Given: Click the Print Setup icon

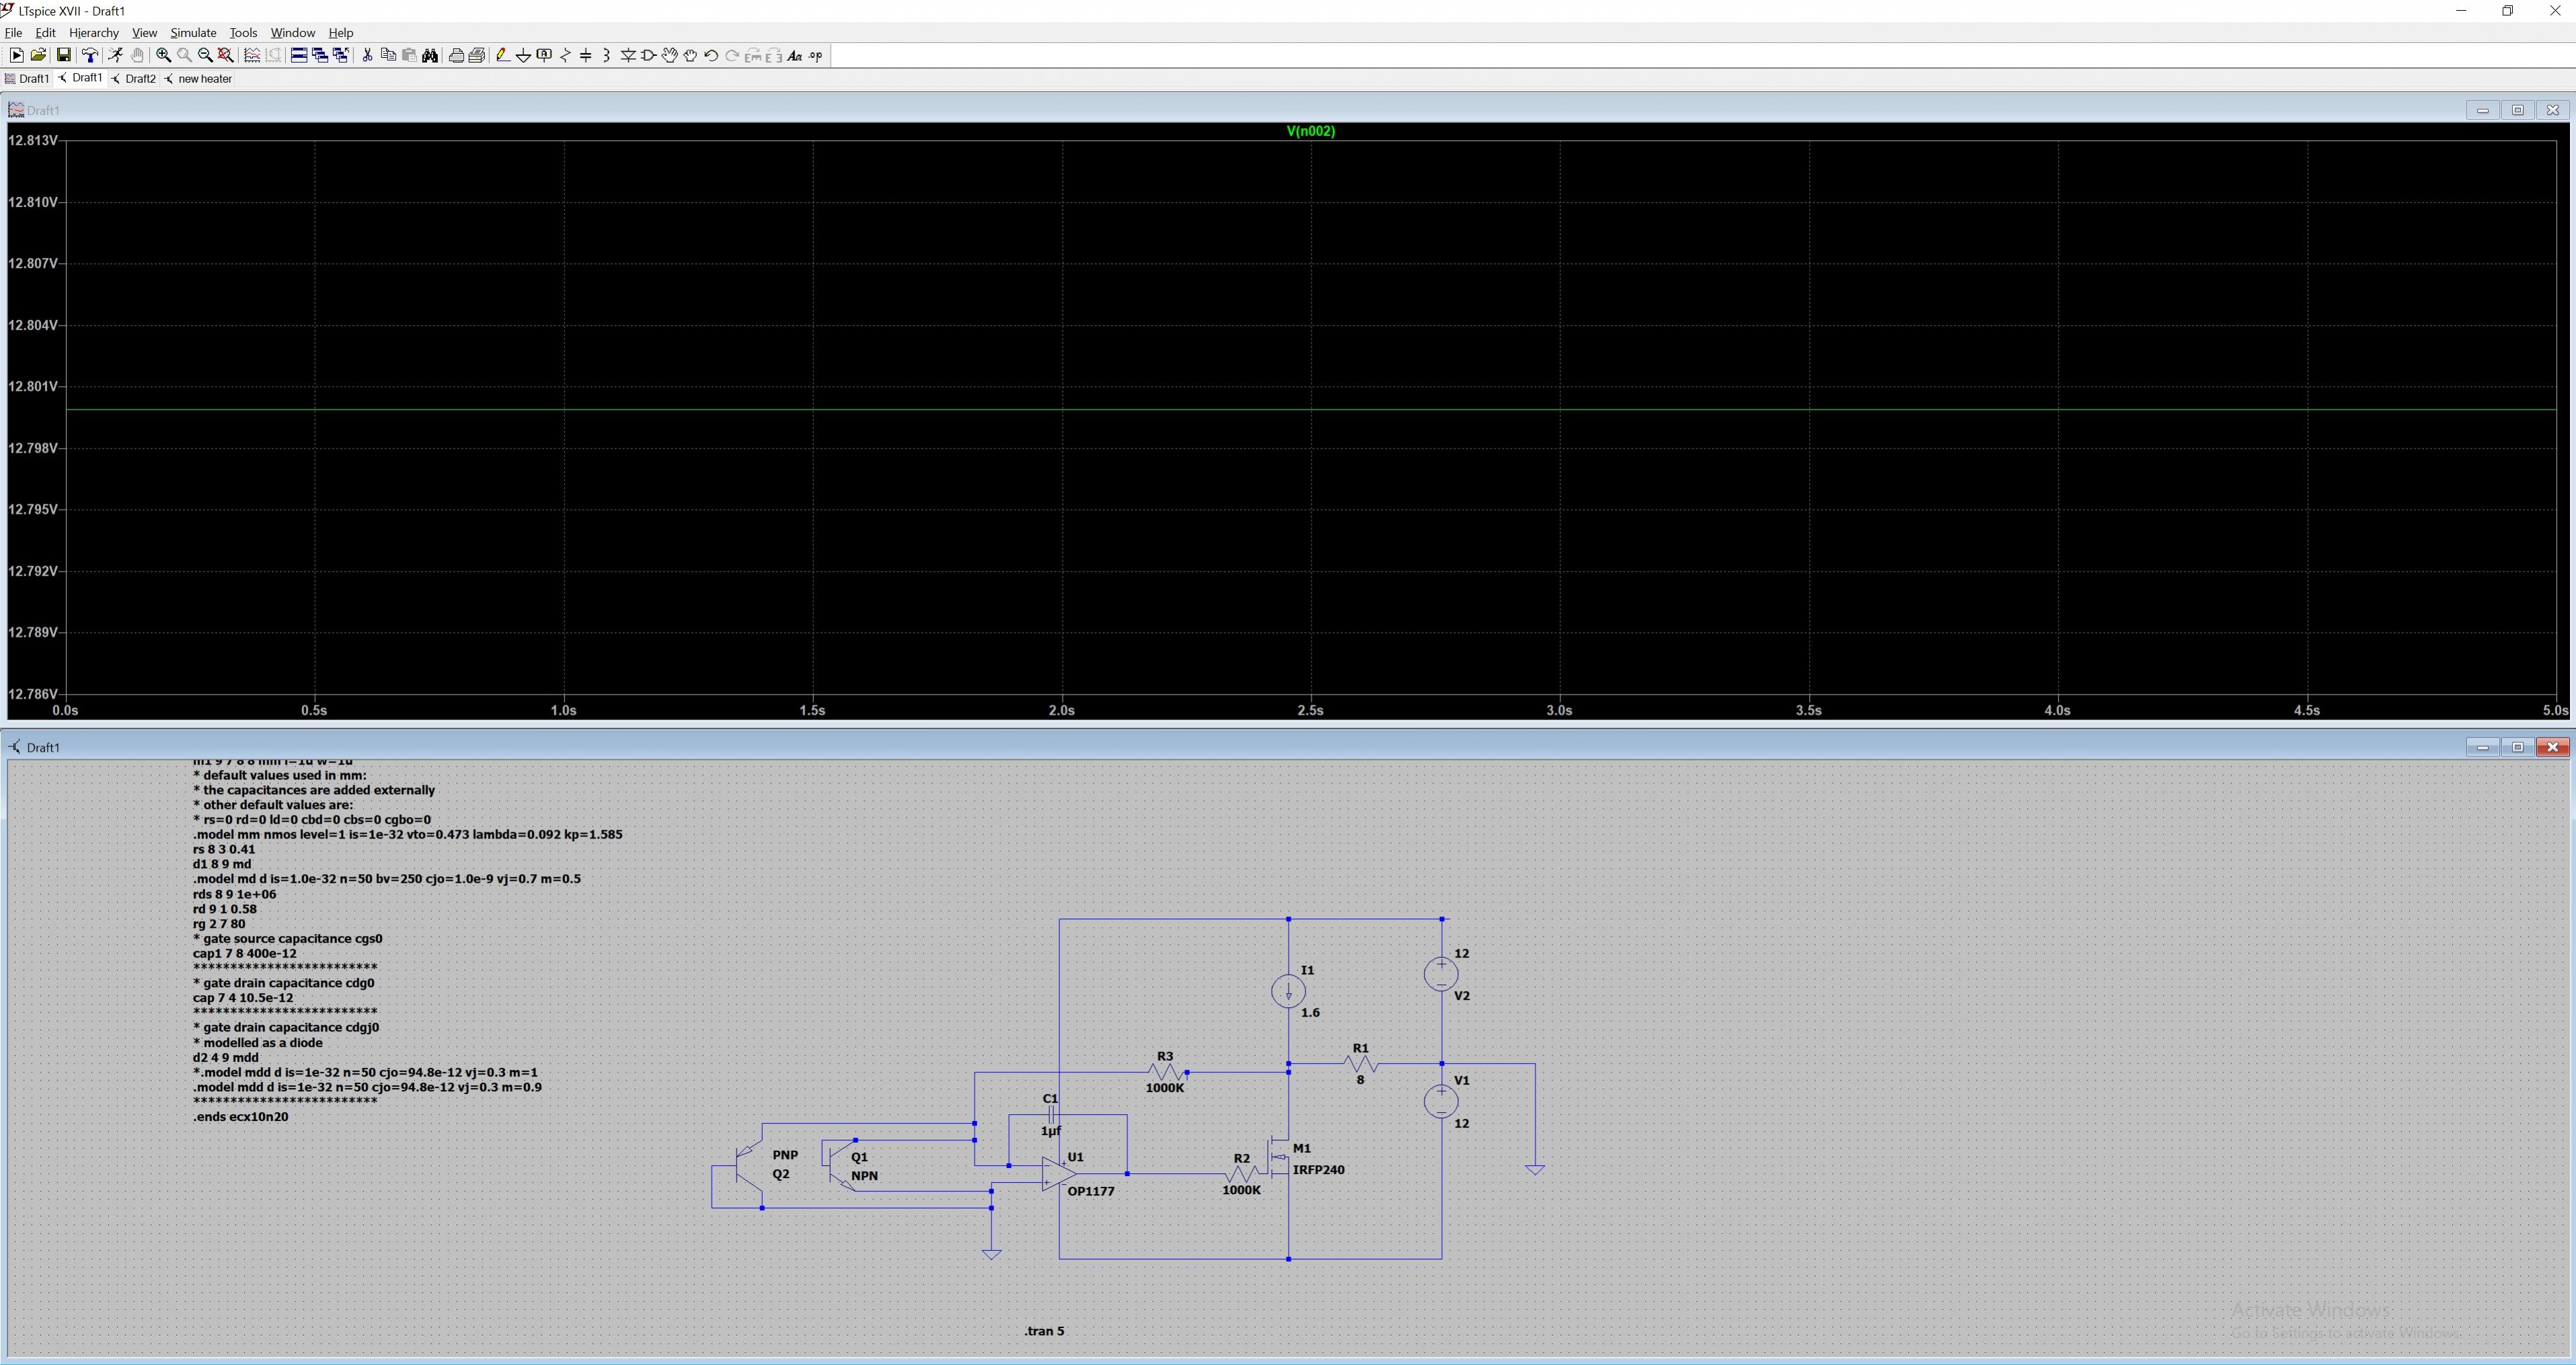Looking at the screenshot, I should click(456, 56).
